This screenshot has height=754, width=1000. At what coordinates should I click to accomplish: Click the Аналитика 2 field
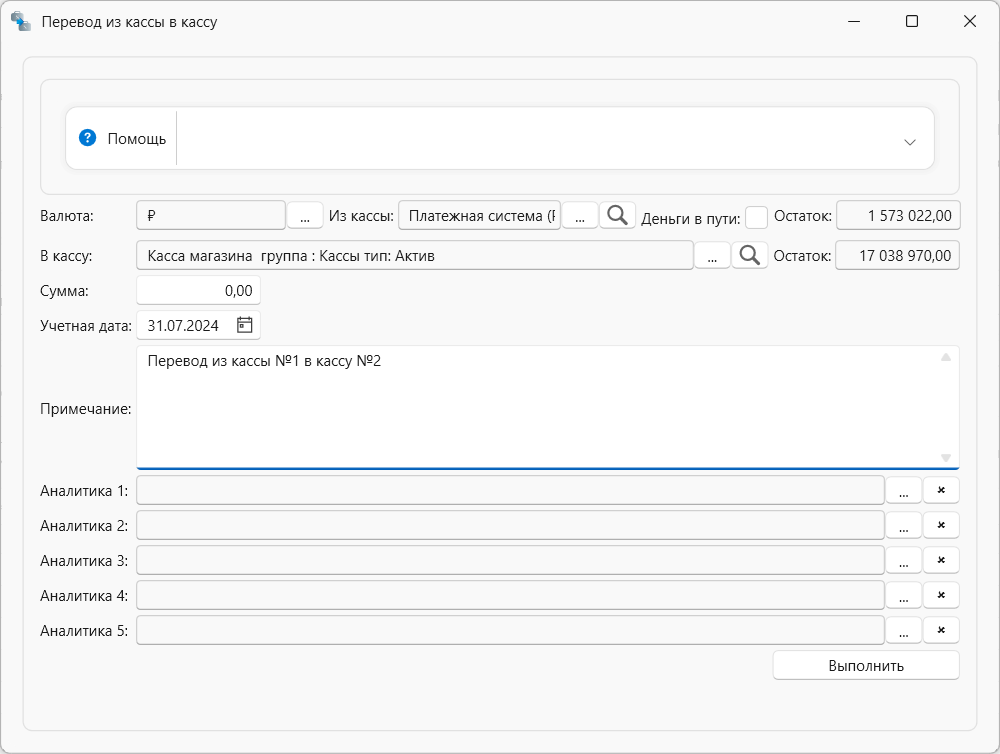[x=510, y=526]
